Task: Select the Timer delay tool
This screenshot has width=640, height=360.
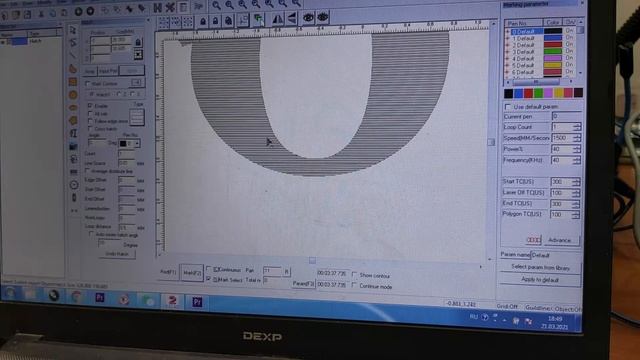Action: (74, 185)
